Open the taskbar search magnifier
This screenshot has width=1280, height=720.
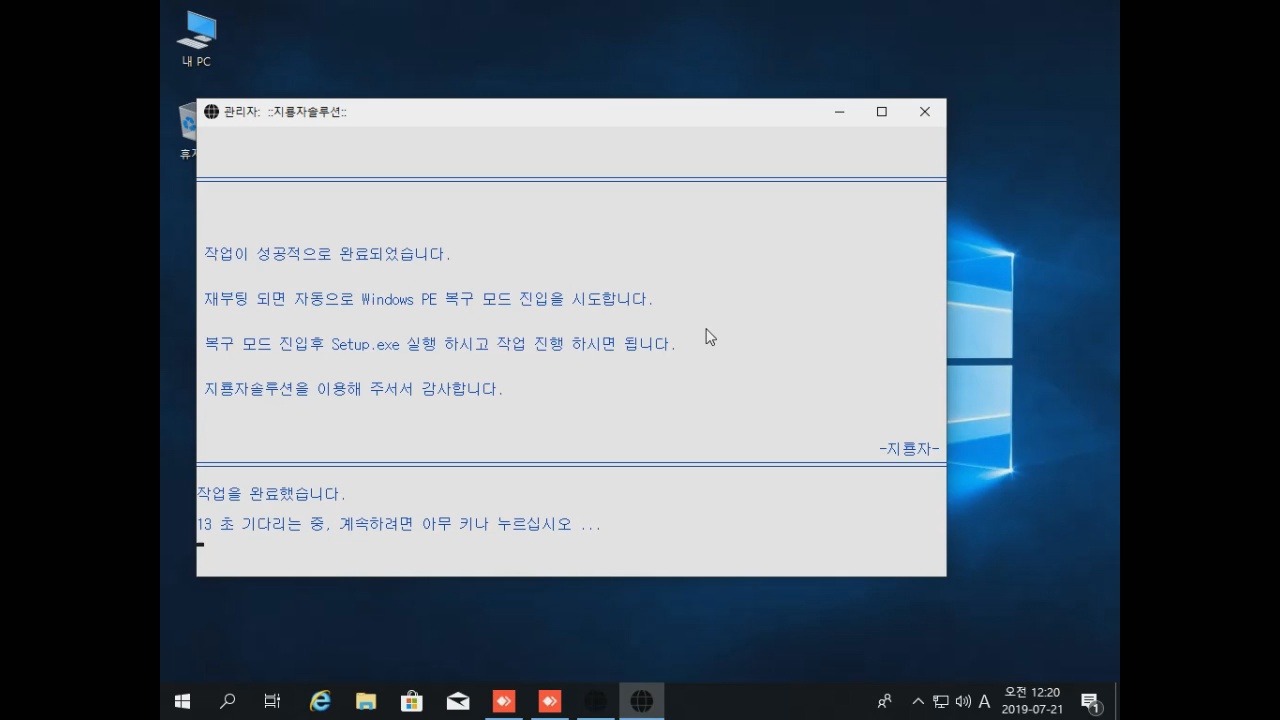pos(228,702)
